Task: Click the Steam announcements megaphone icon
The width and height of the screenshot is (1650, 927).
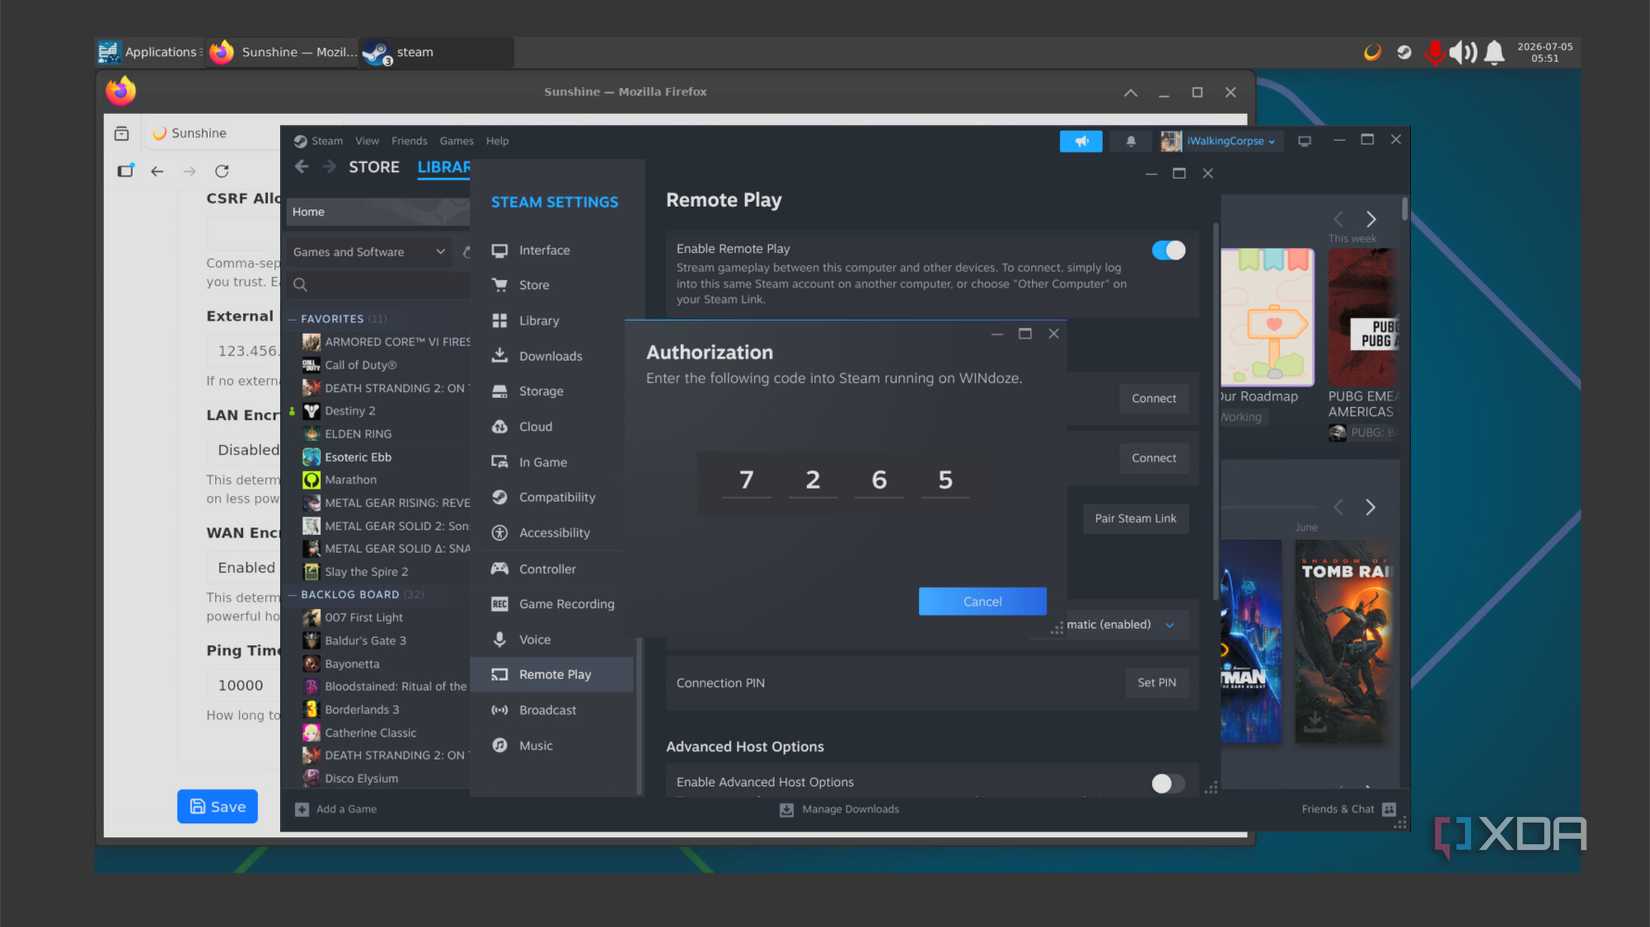Action: tap(1081, 141)
